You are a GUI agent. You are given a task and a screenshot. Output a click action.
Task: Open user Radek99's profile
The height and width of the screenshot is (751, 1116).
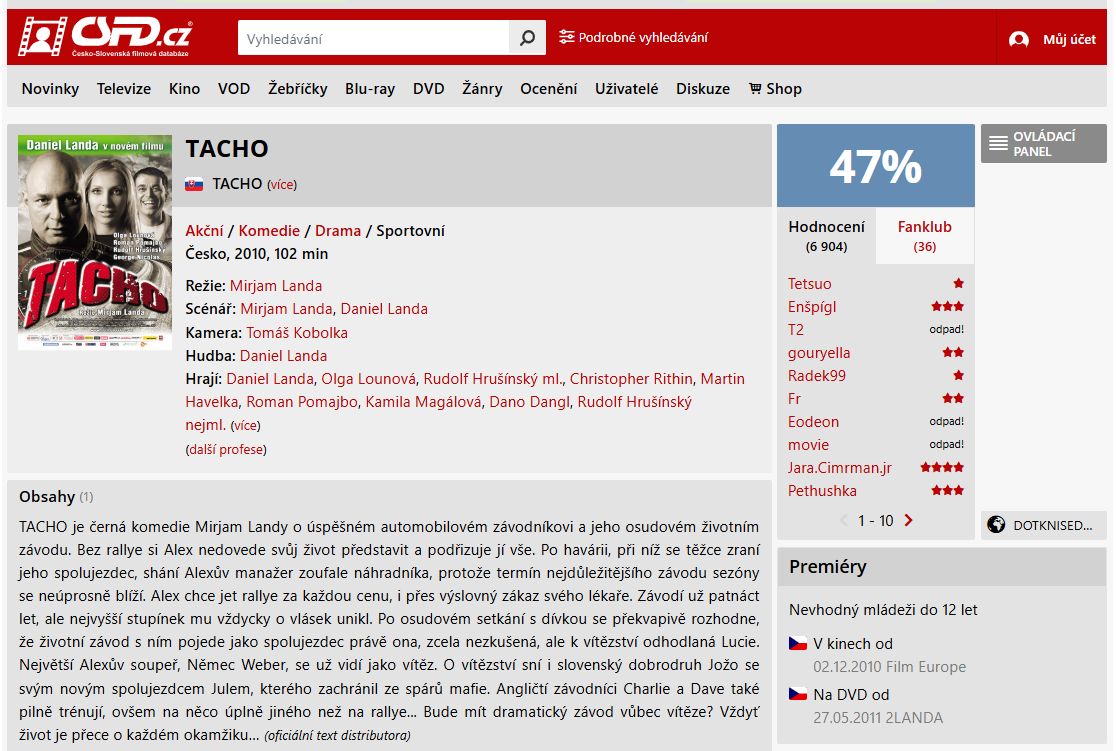click(x=817, y=376)
